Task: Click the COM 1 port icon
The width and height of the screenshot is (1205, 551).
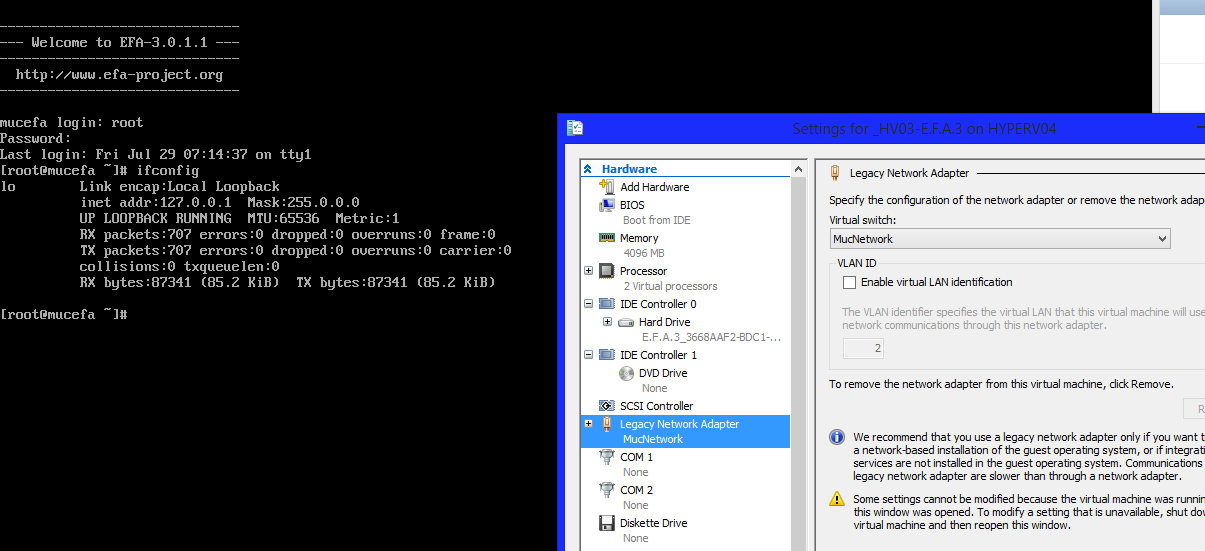Action: point(606,457)
